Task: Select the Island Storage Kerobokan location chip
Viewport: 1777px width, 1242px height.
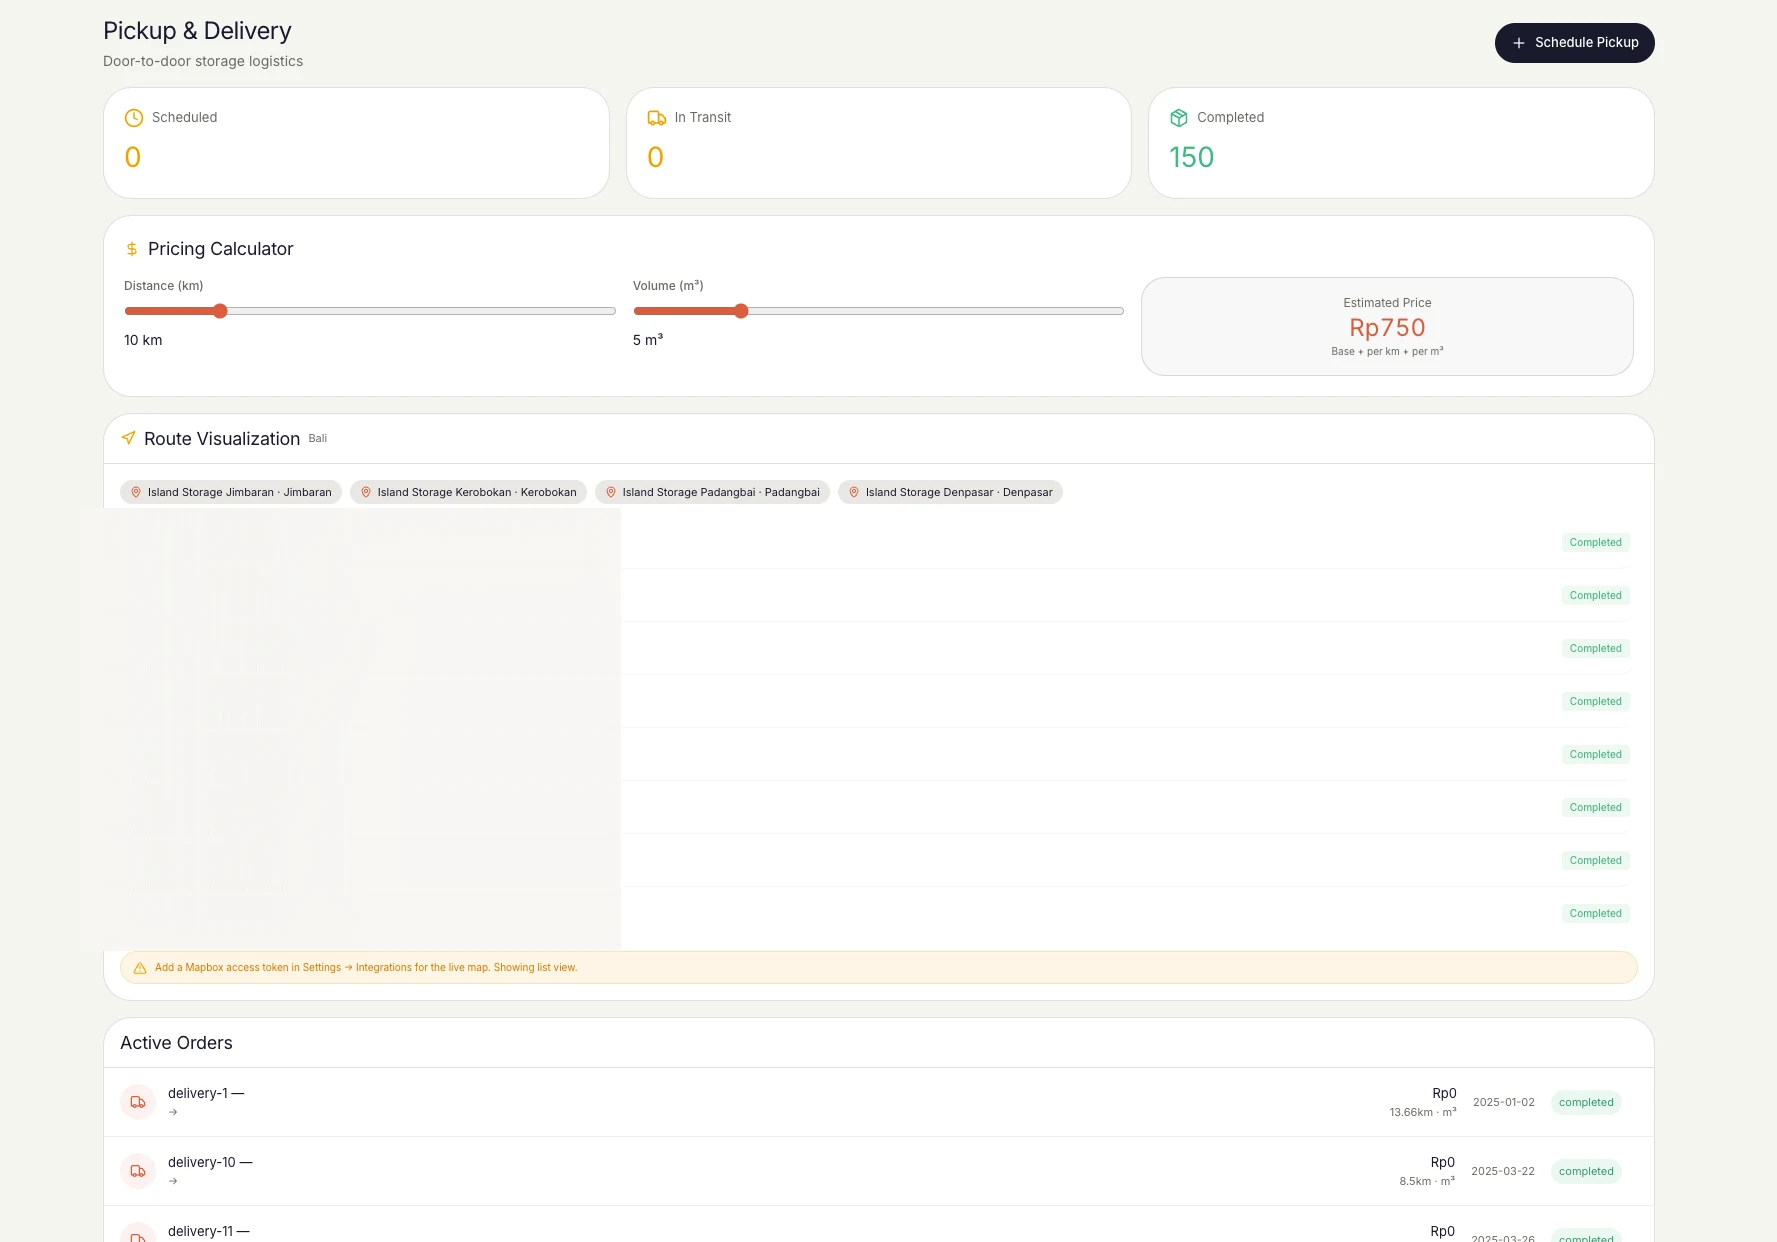Action: click(x=468, y=492)
